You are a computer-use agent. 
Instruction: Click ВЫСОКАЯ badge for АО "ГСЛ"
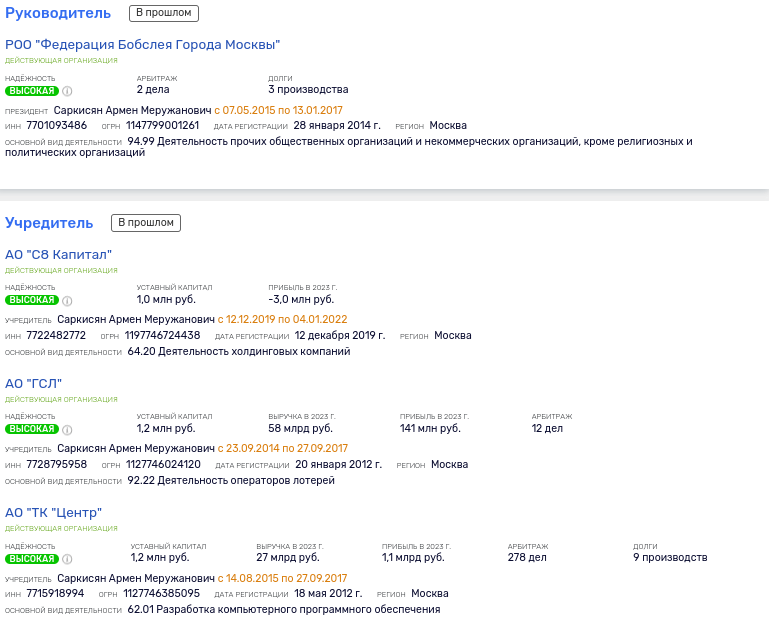tap(32, 429)
